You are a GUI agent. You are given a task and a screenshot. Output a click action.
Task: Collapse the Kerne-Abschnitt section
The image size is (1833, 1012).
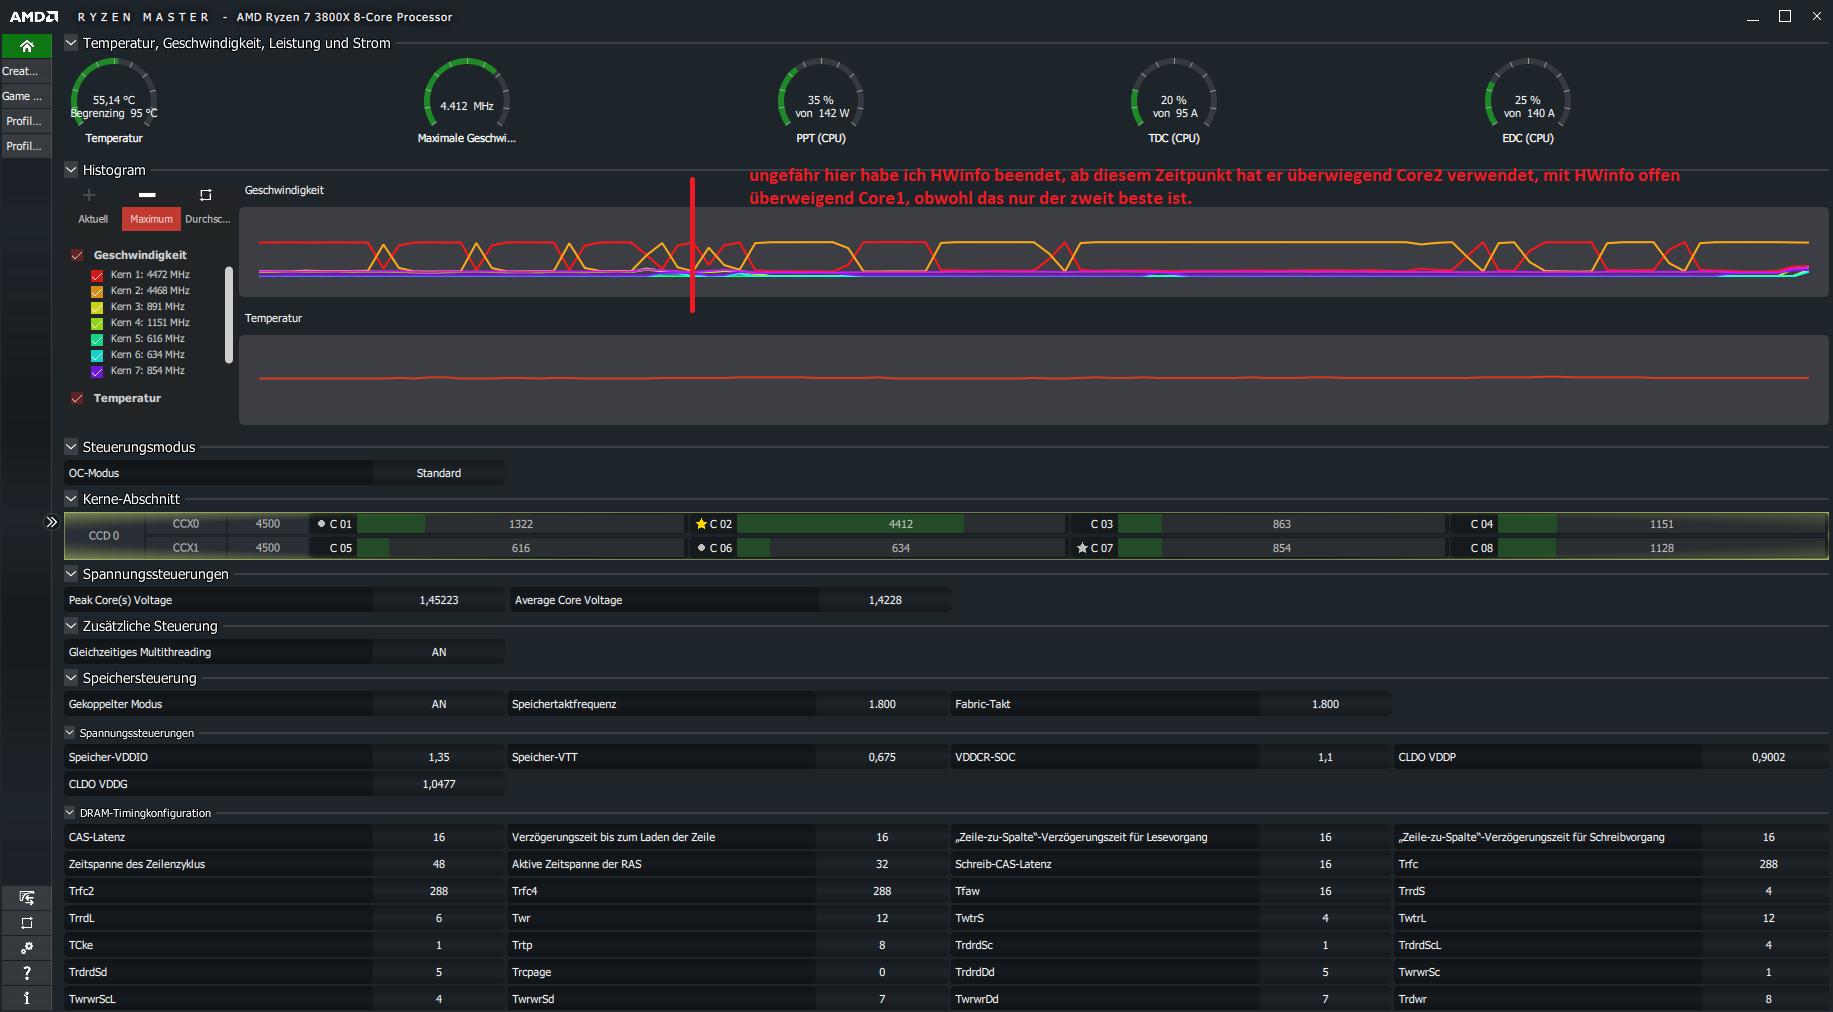[x=71, y=499]
